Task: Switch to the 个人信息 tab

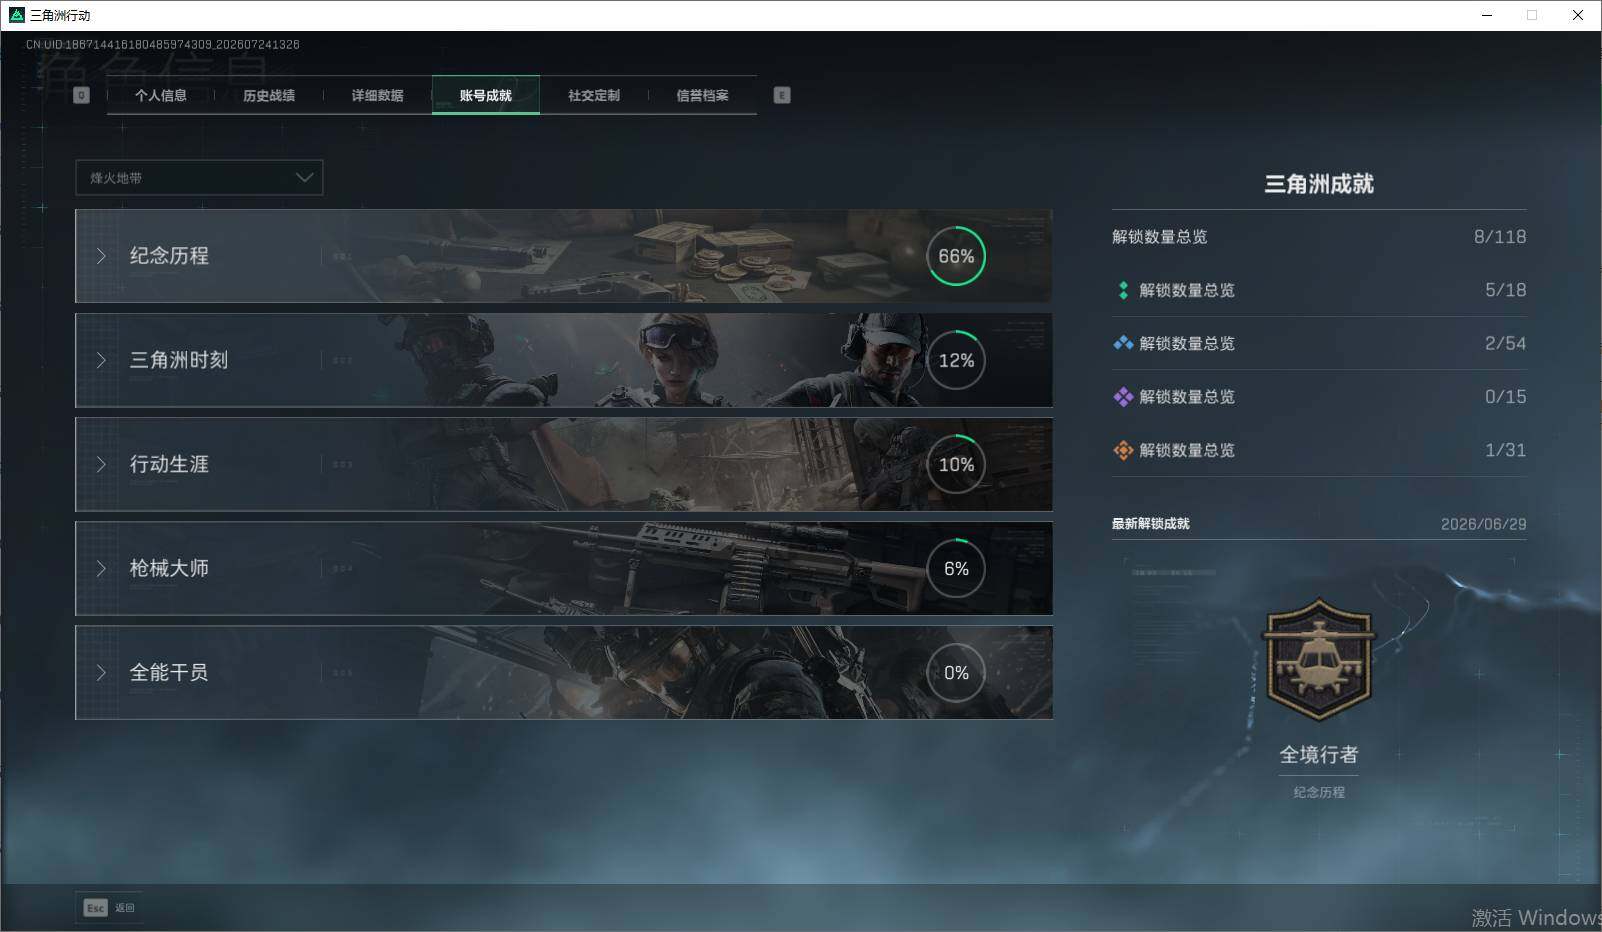Action: point(161,95)
